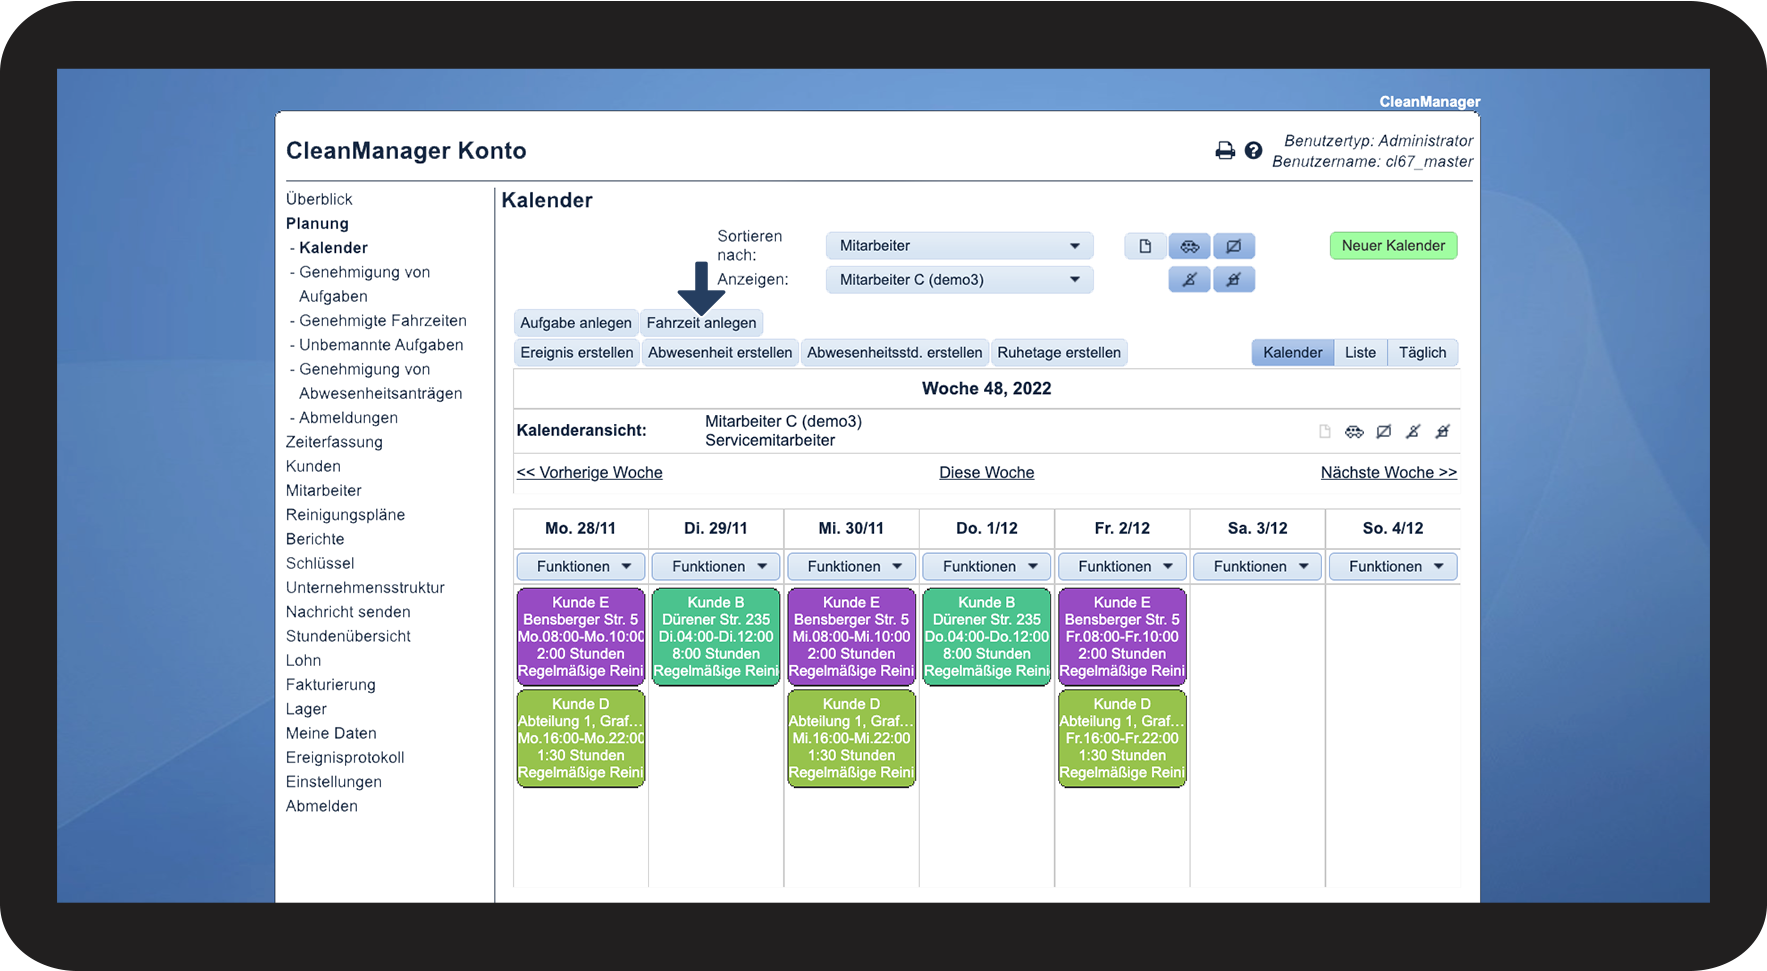Click the crossed-out square icon in the Kalenderansicht row
1767x971 pixels.
(x=1384, y=432)
